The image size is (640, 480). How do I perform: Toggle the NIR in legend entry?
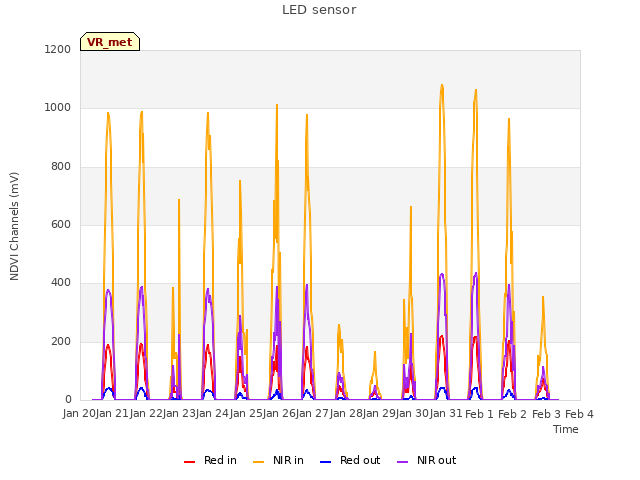click(278, 460)
